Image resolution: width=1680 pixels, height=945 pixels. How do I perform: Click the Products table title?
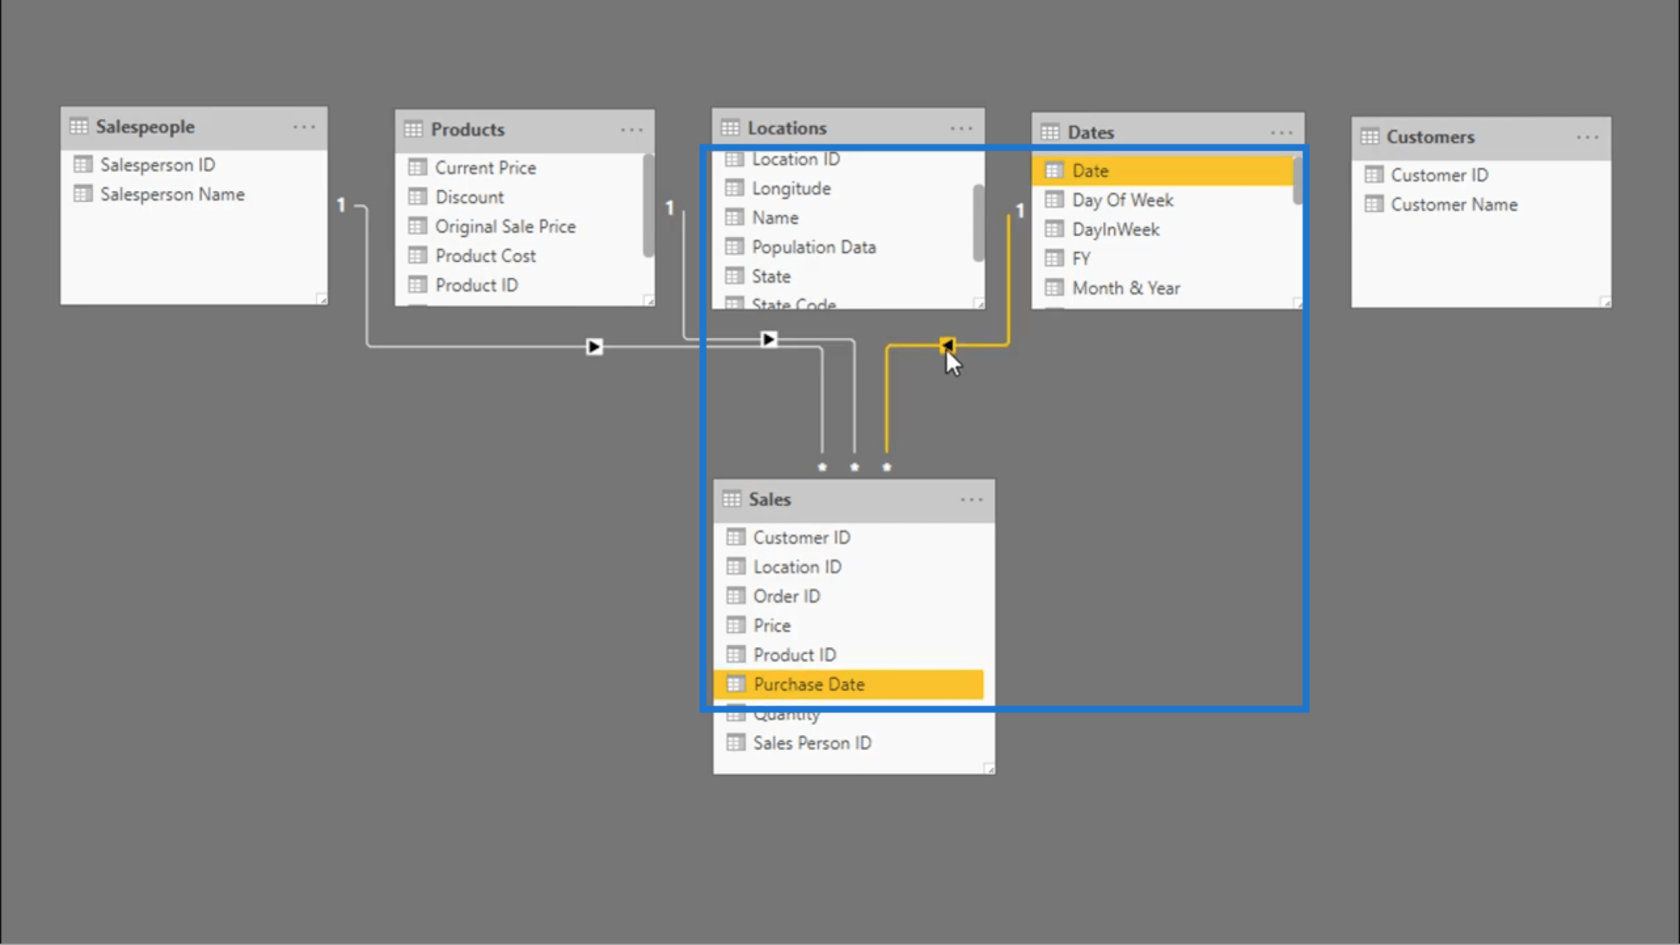tap(468, 130)
